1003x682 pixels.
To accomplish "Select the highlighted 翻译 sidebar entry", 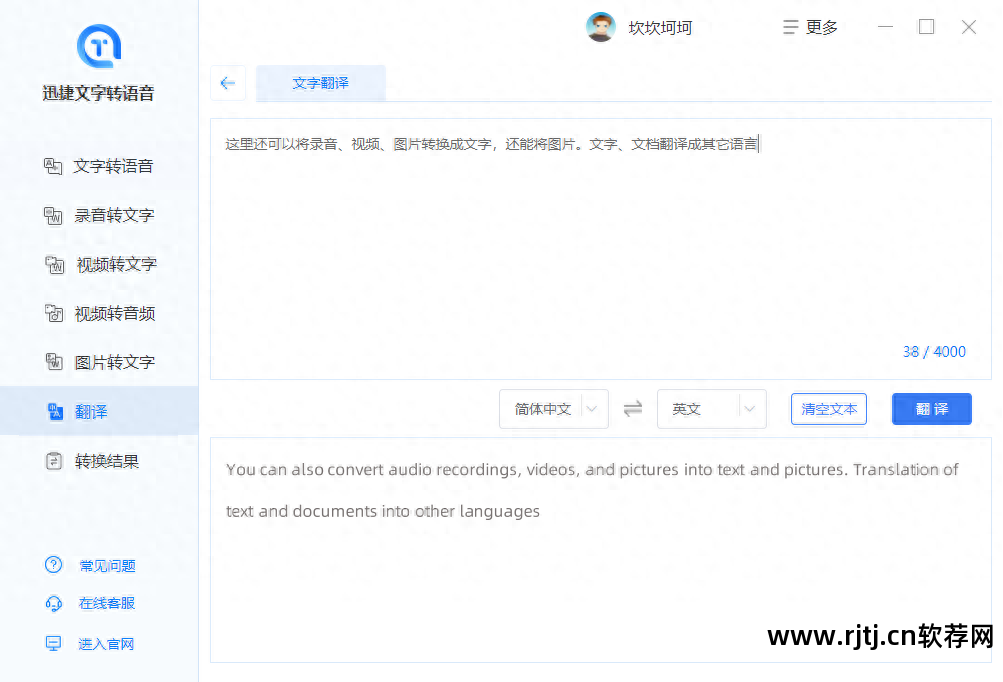I will coord(100,411).
